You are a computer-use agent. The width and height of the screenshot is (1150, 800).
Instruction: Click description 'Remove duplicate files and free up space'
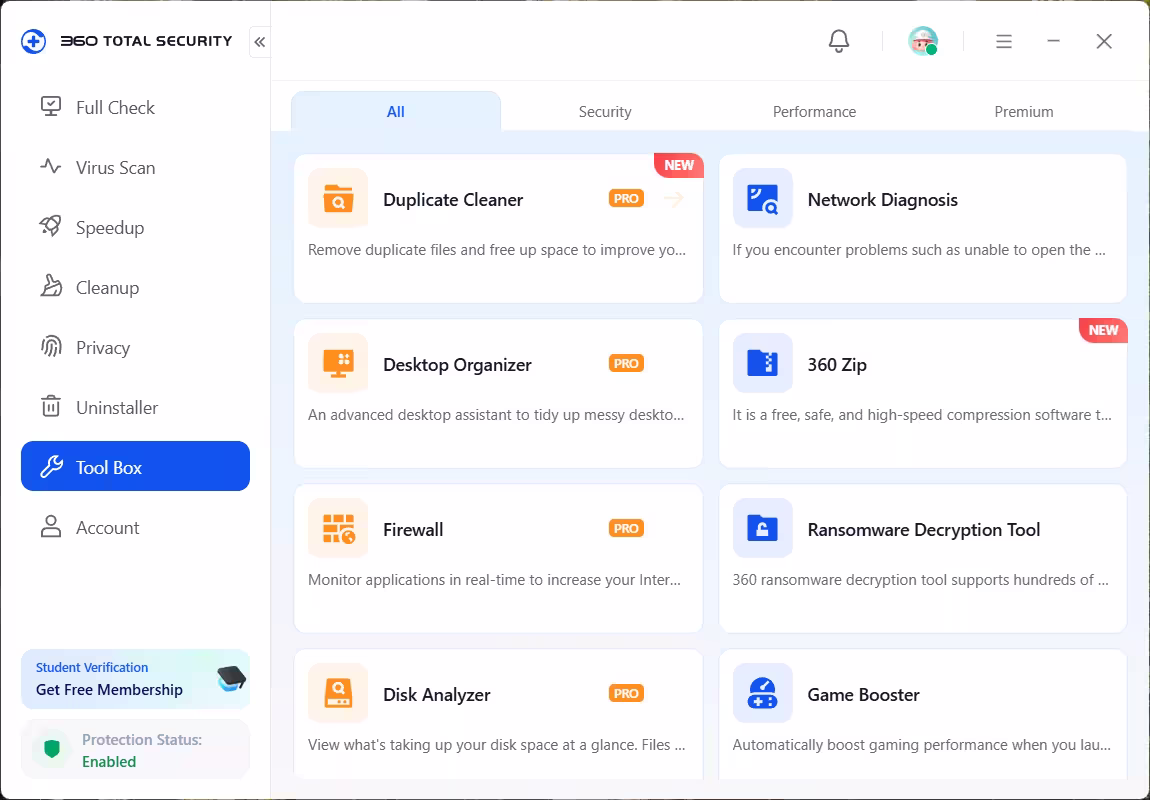pyautogui.click(x=497, y=250)
